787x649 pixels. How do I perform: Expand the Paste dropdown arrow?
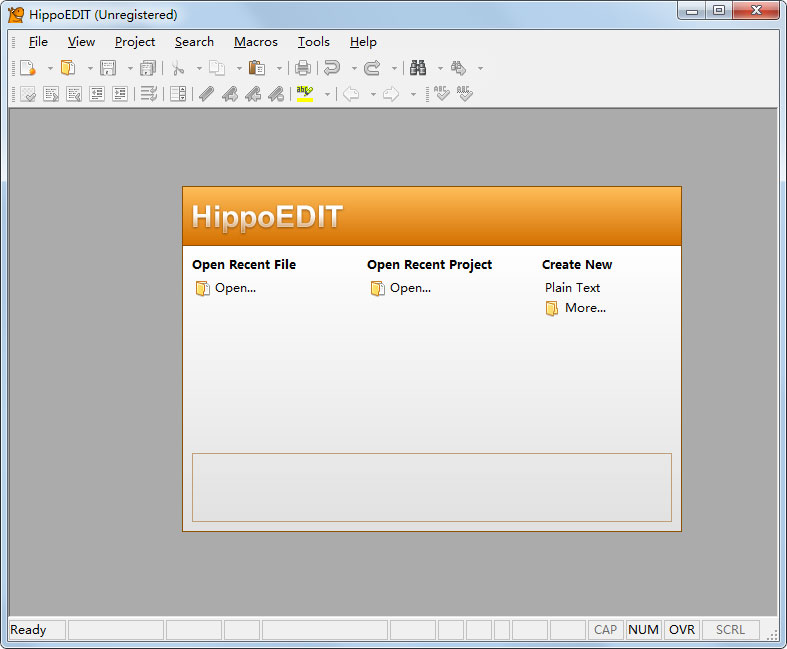coord(279,68)
